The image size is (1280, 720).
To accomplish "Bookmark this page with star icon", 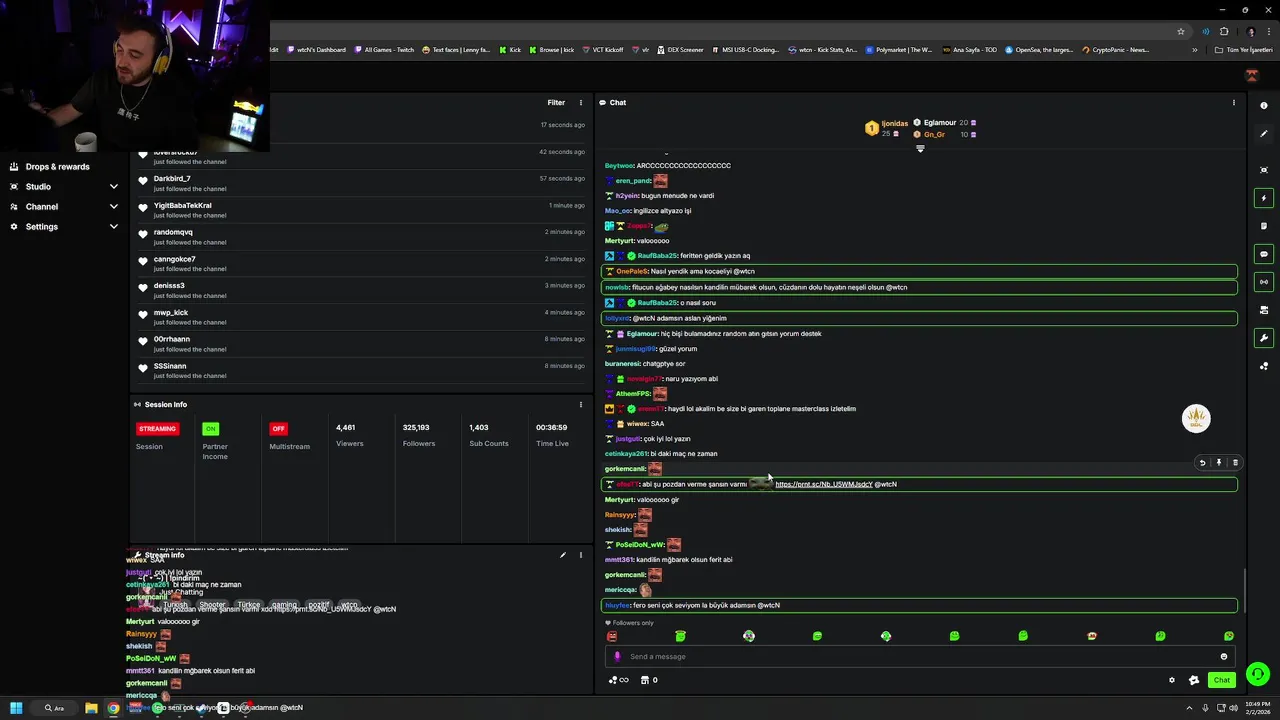I will [x=1181, y=31].
